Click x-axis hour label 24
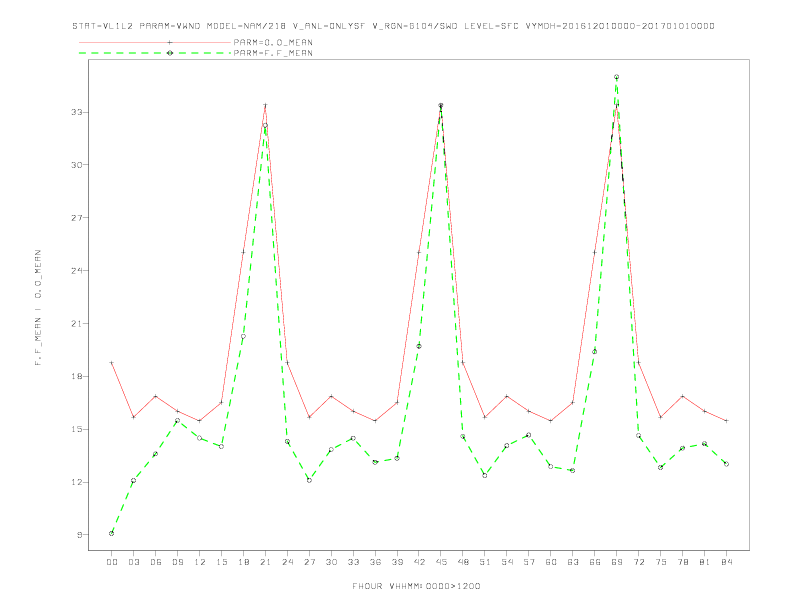The image size is (792, 612). [287, 562]
